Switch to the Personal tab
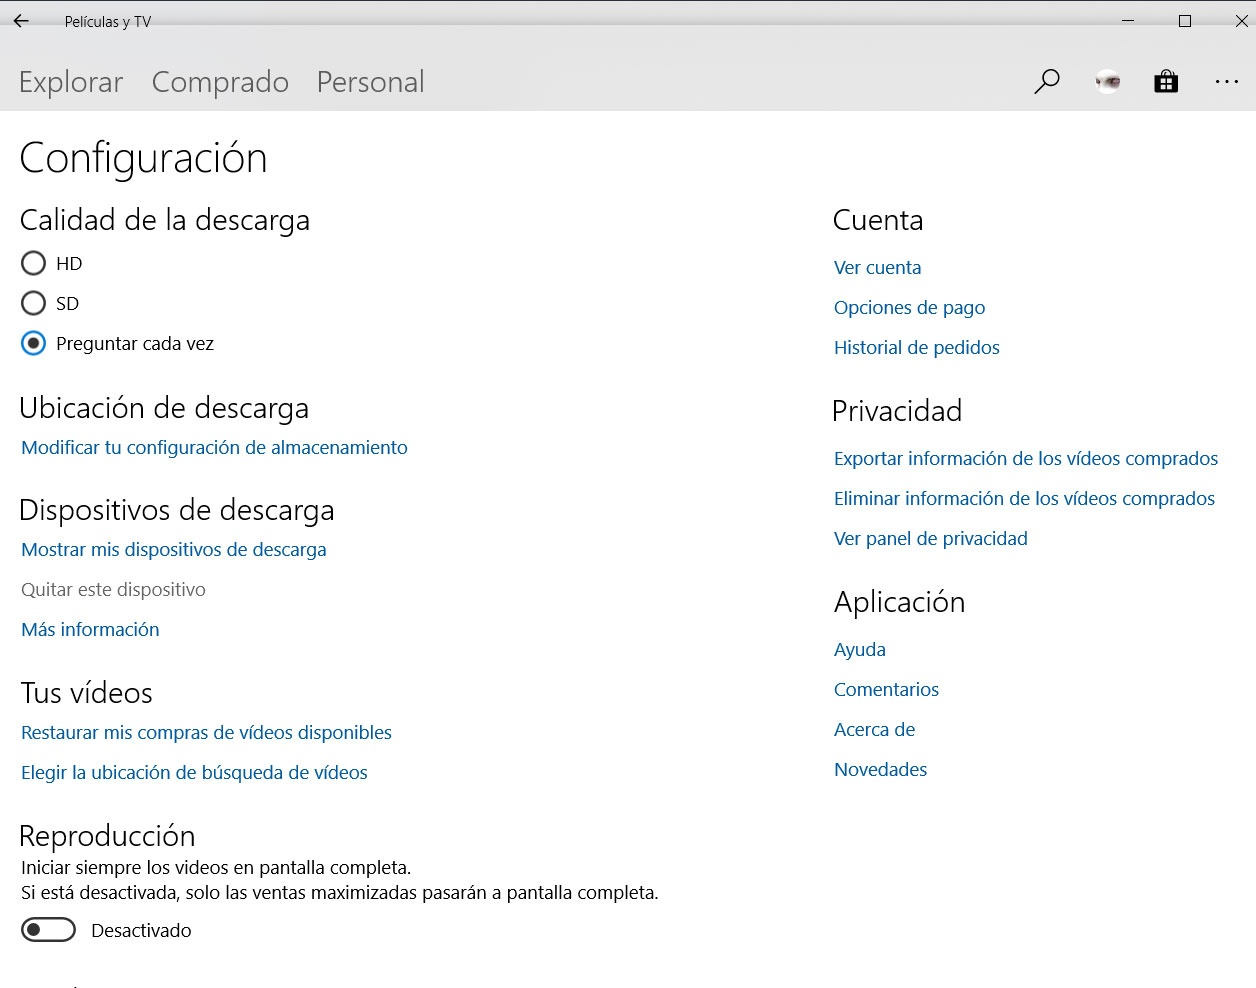 [x=370, y=82]
